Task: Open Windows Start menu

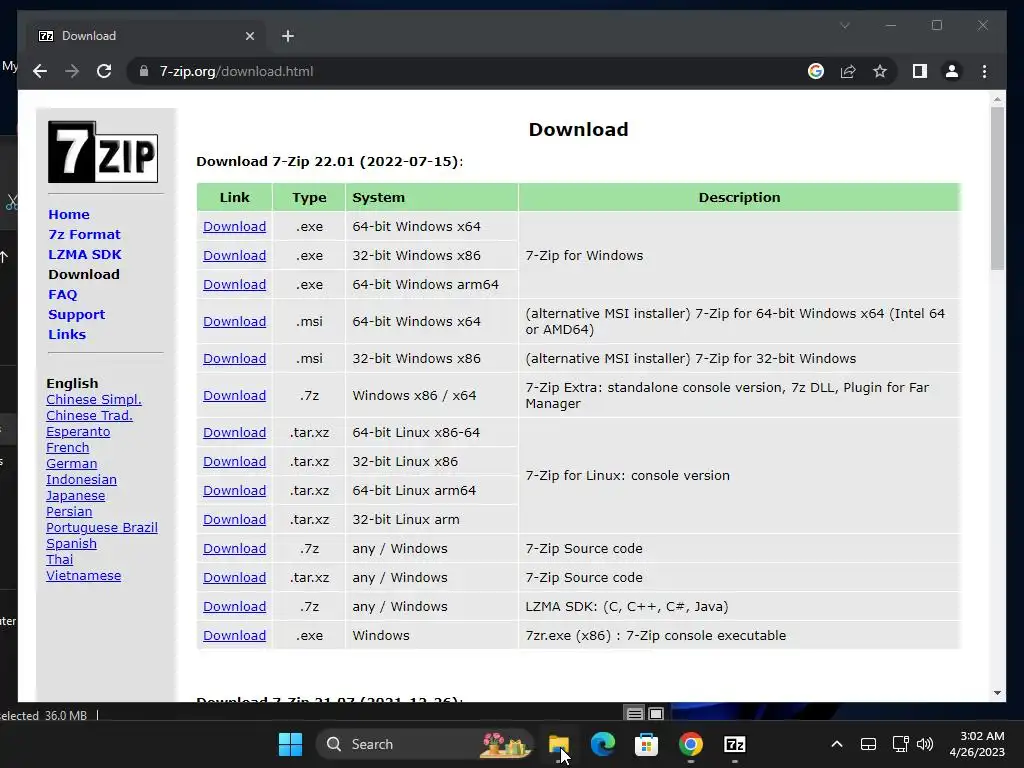Action: (290, 744)
